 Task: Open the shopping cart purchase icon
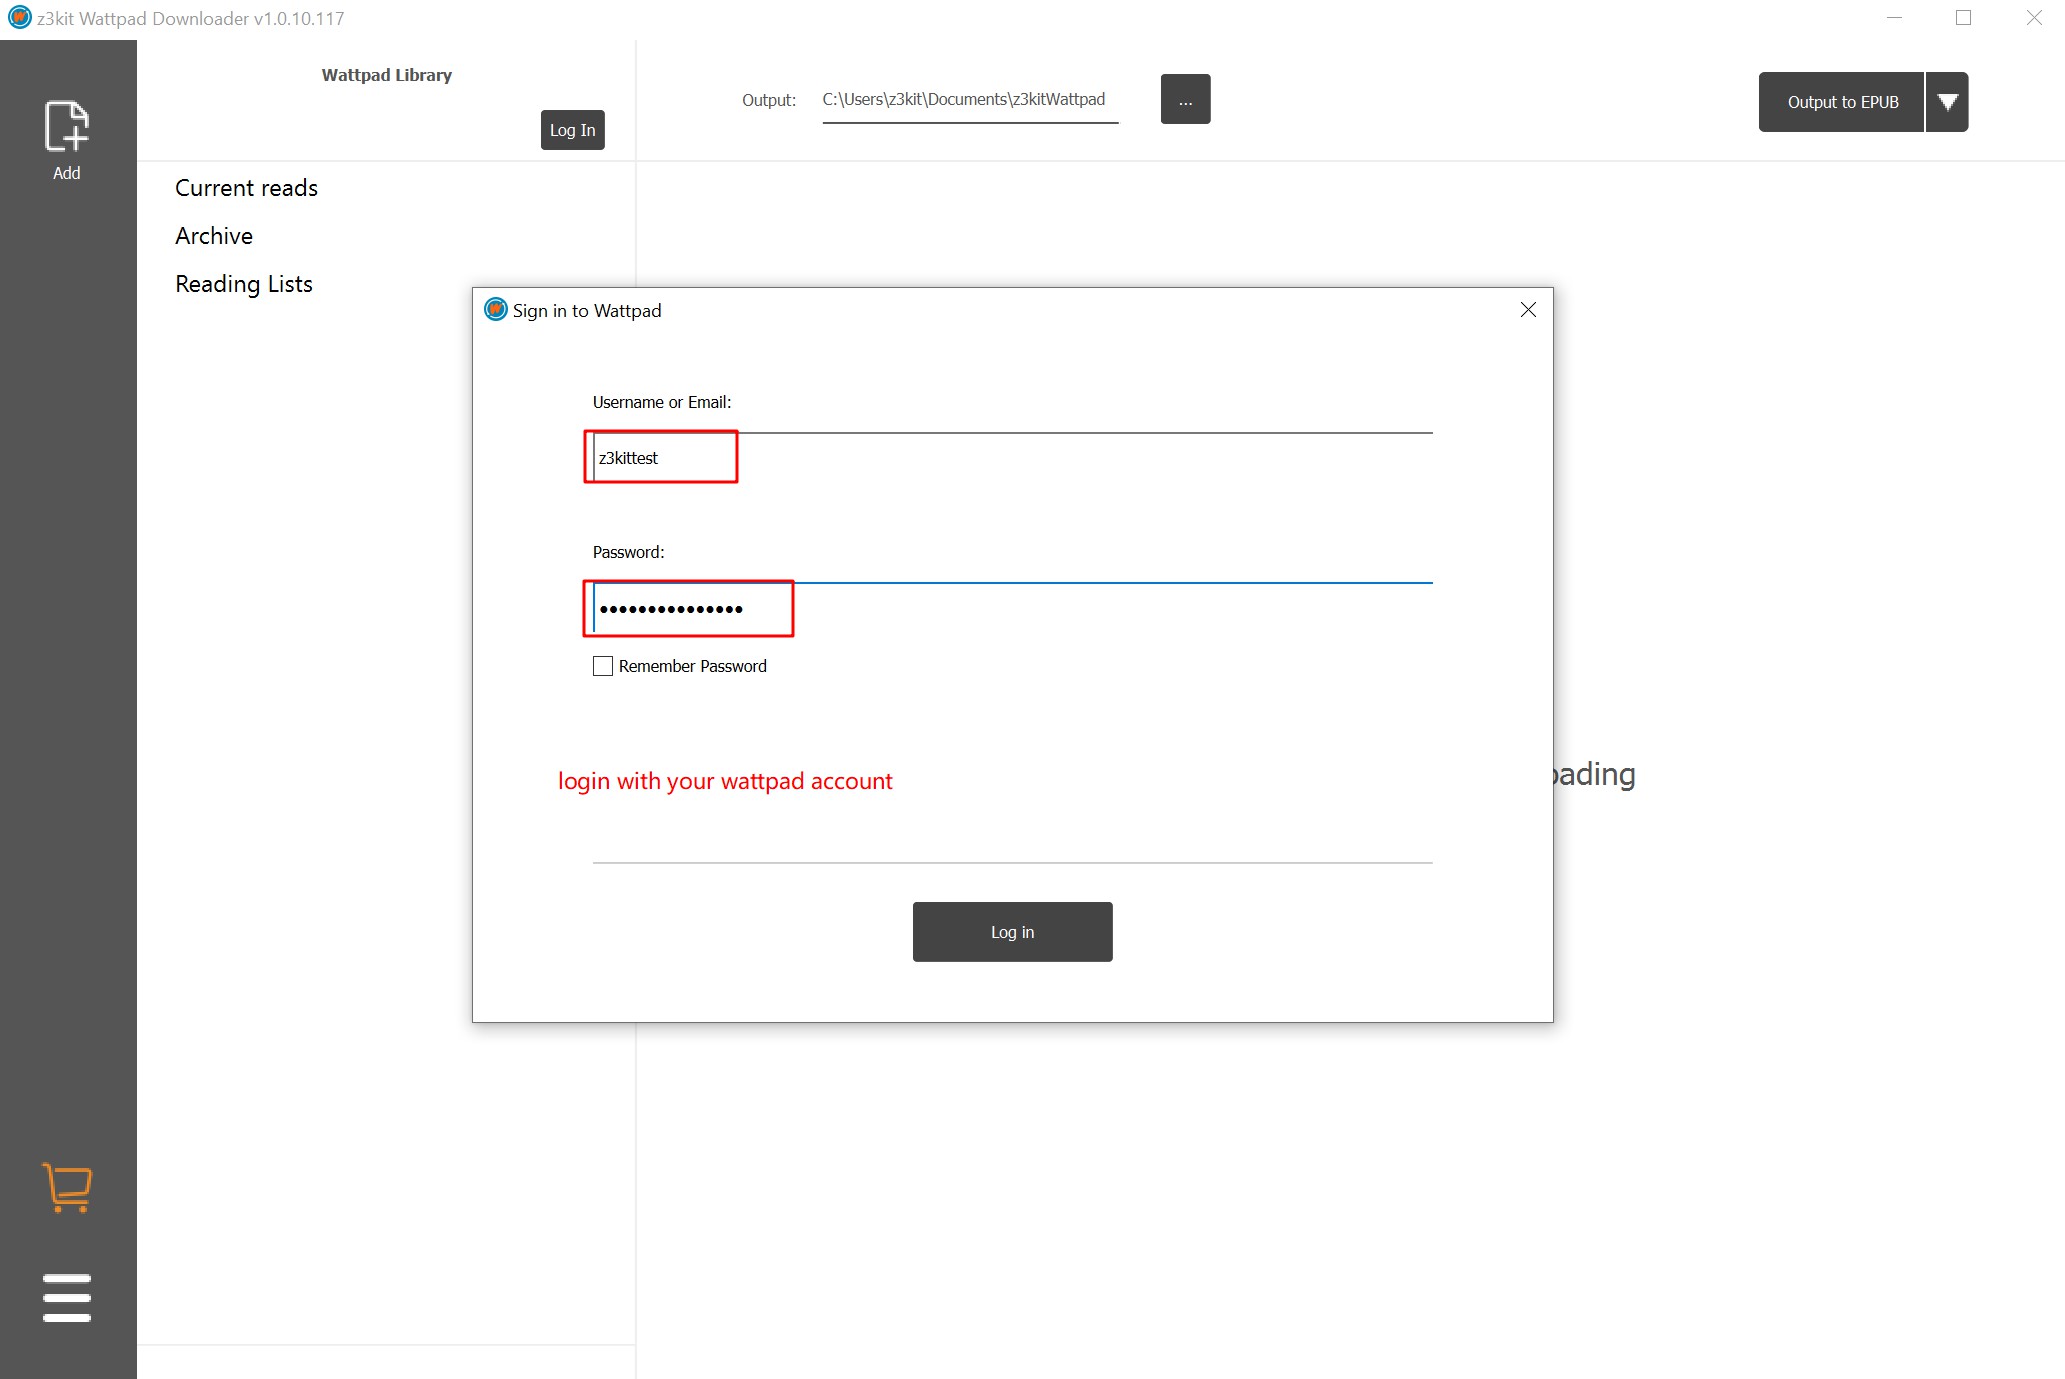[67, 1188]
